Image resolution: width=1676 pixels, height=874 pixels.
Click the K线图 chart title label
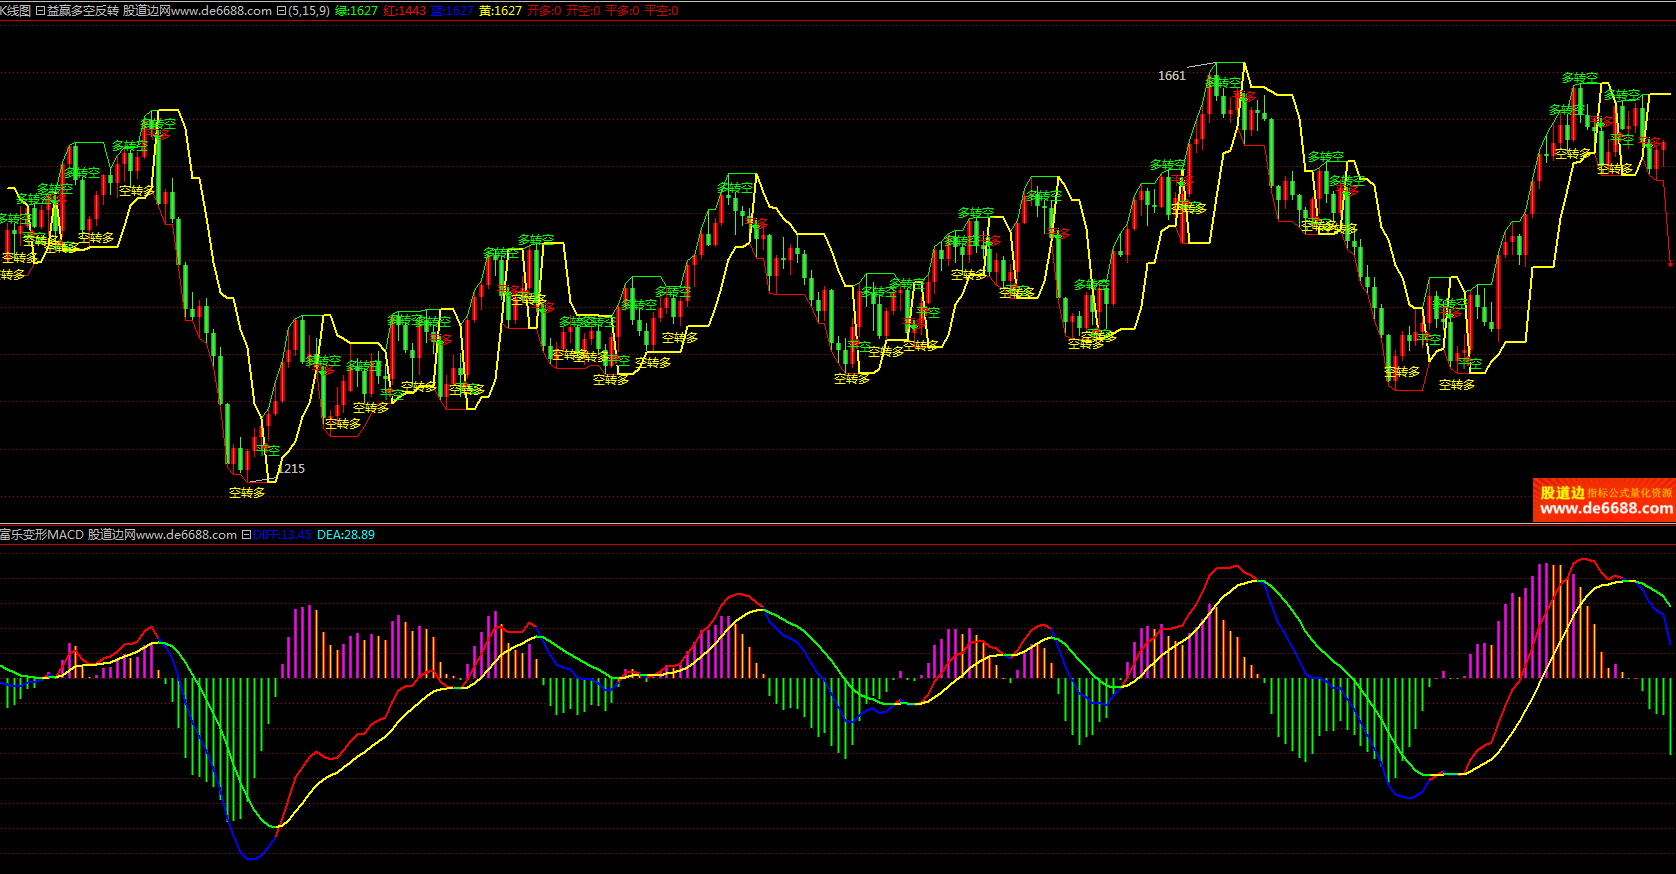coord(15,11)
